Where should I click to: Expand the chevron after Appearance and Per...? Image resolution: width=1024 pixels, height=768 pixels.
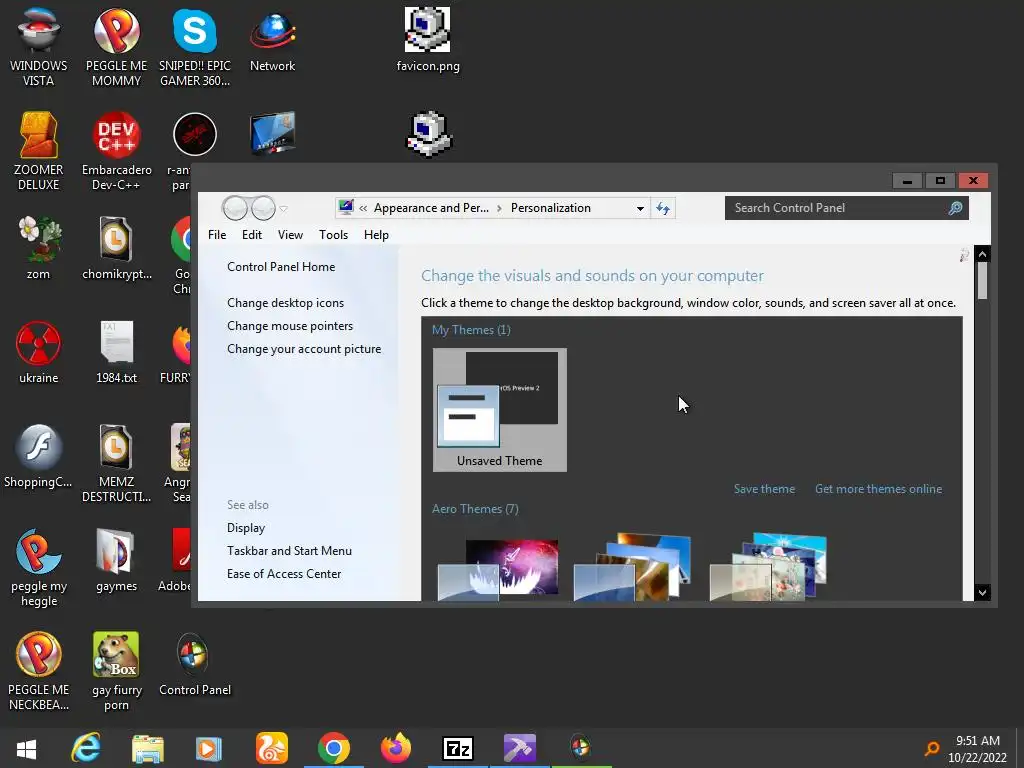click(500, 208)
